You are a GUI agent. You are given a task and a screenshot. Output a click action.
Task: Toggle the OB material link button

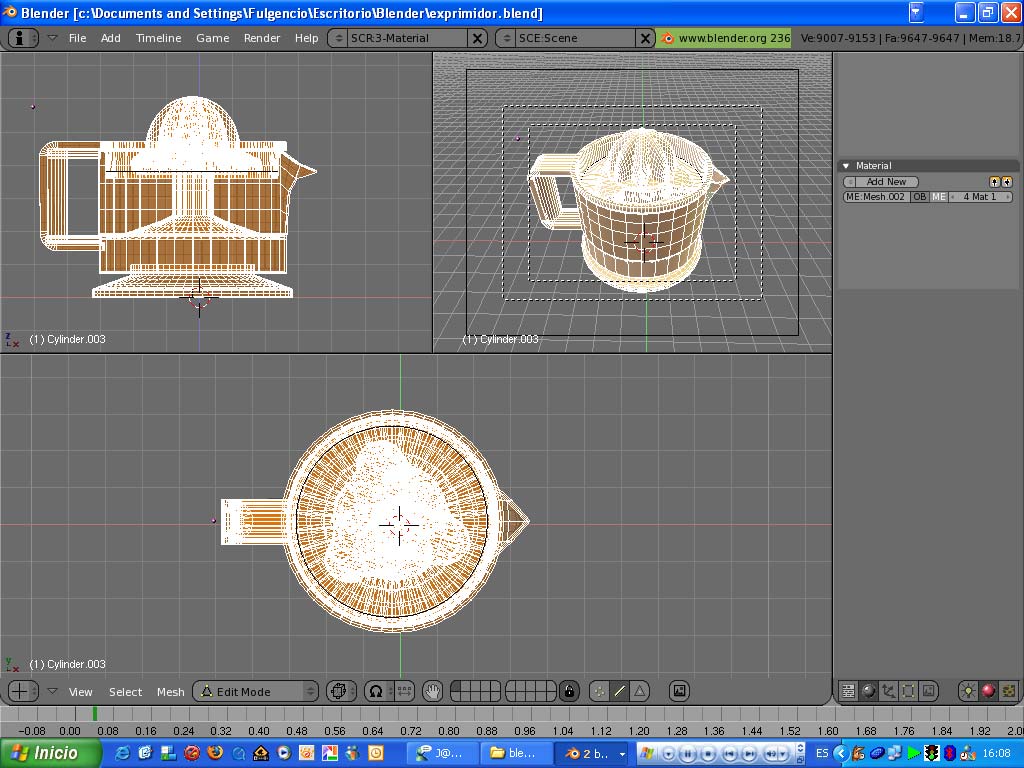[x=919, y=197]
